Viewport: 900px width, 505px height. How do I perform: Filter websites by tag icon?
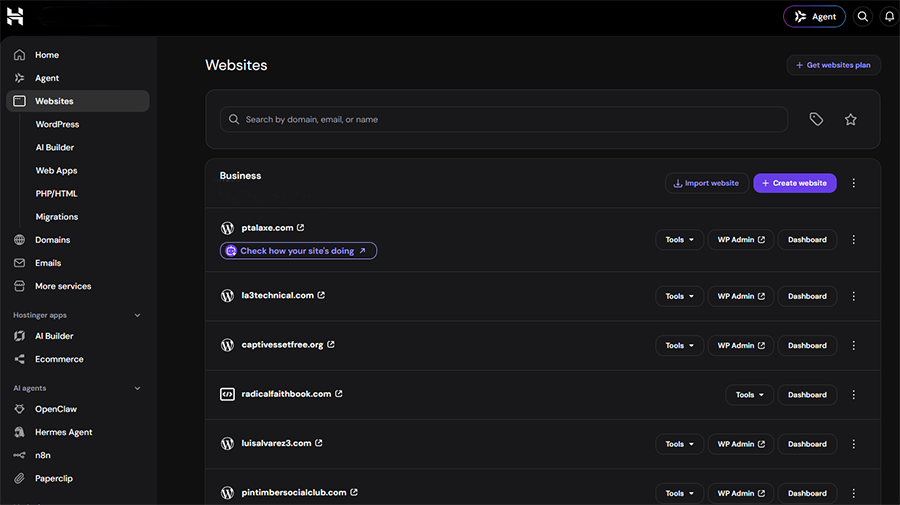[816, 119]
